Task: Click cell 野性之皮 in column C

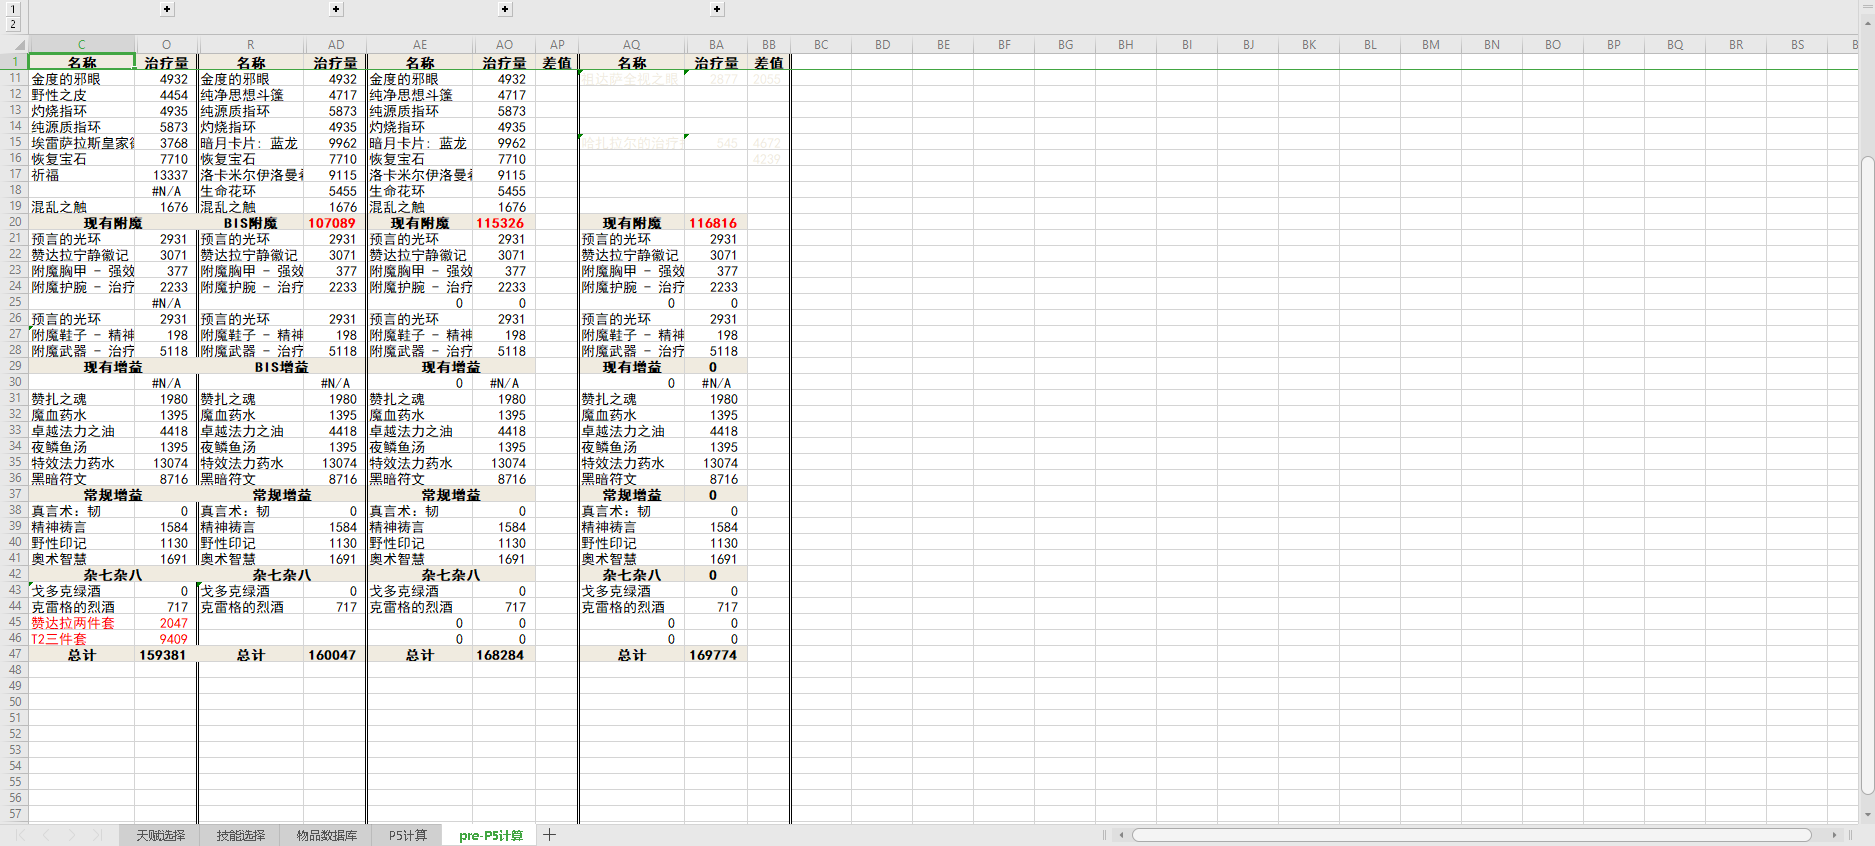Action: coord(81,95)
